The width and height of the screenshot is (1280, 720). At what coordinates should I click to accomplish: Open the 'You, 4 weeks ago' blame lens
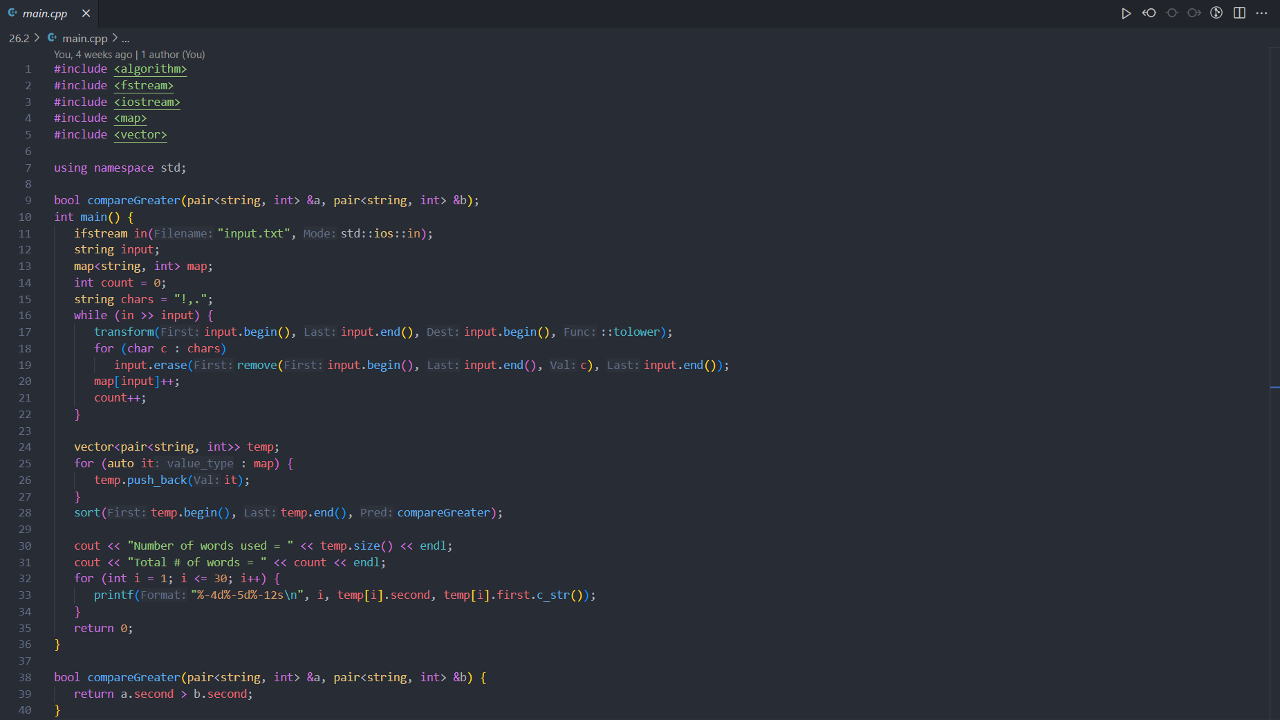point(93,54)
